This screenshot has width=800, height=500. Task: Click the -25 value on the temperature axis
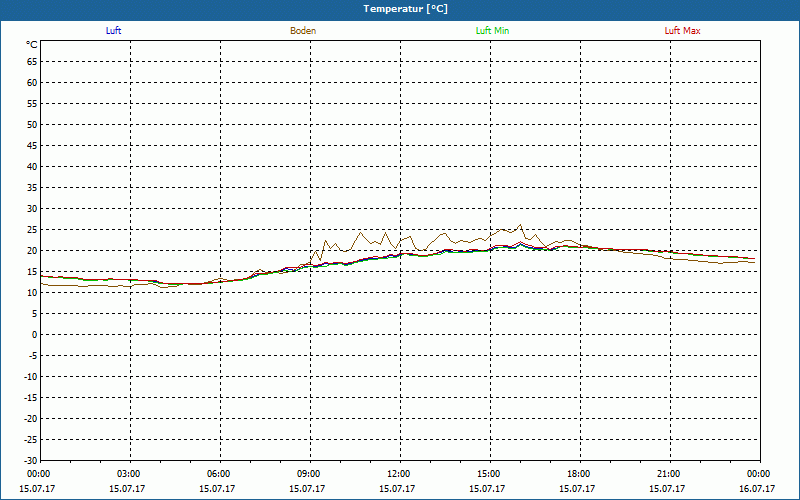[30, 439]
